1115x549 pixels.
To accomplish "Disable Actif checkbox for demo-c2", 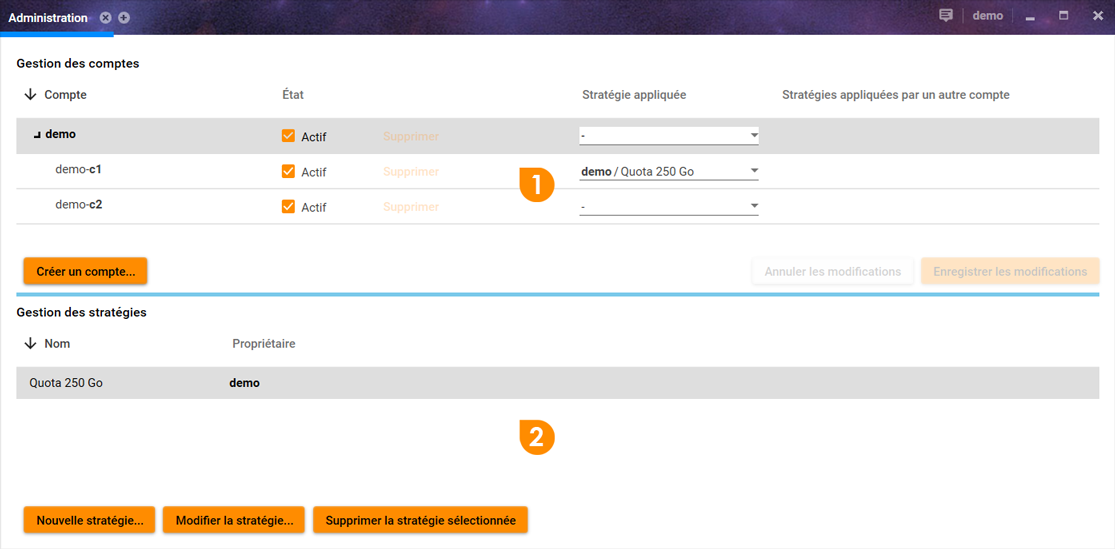I will pyautogui.click(x=289, y=207).
